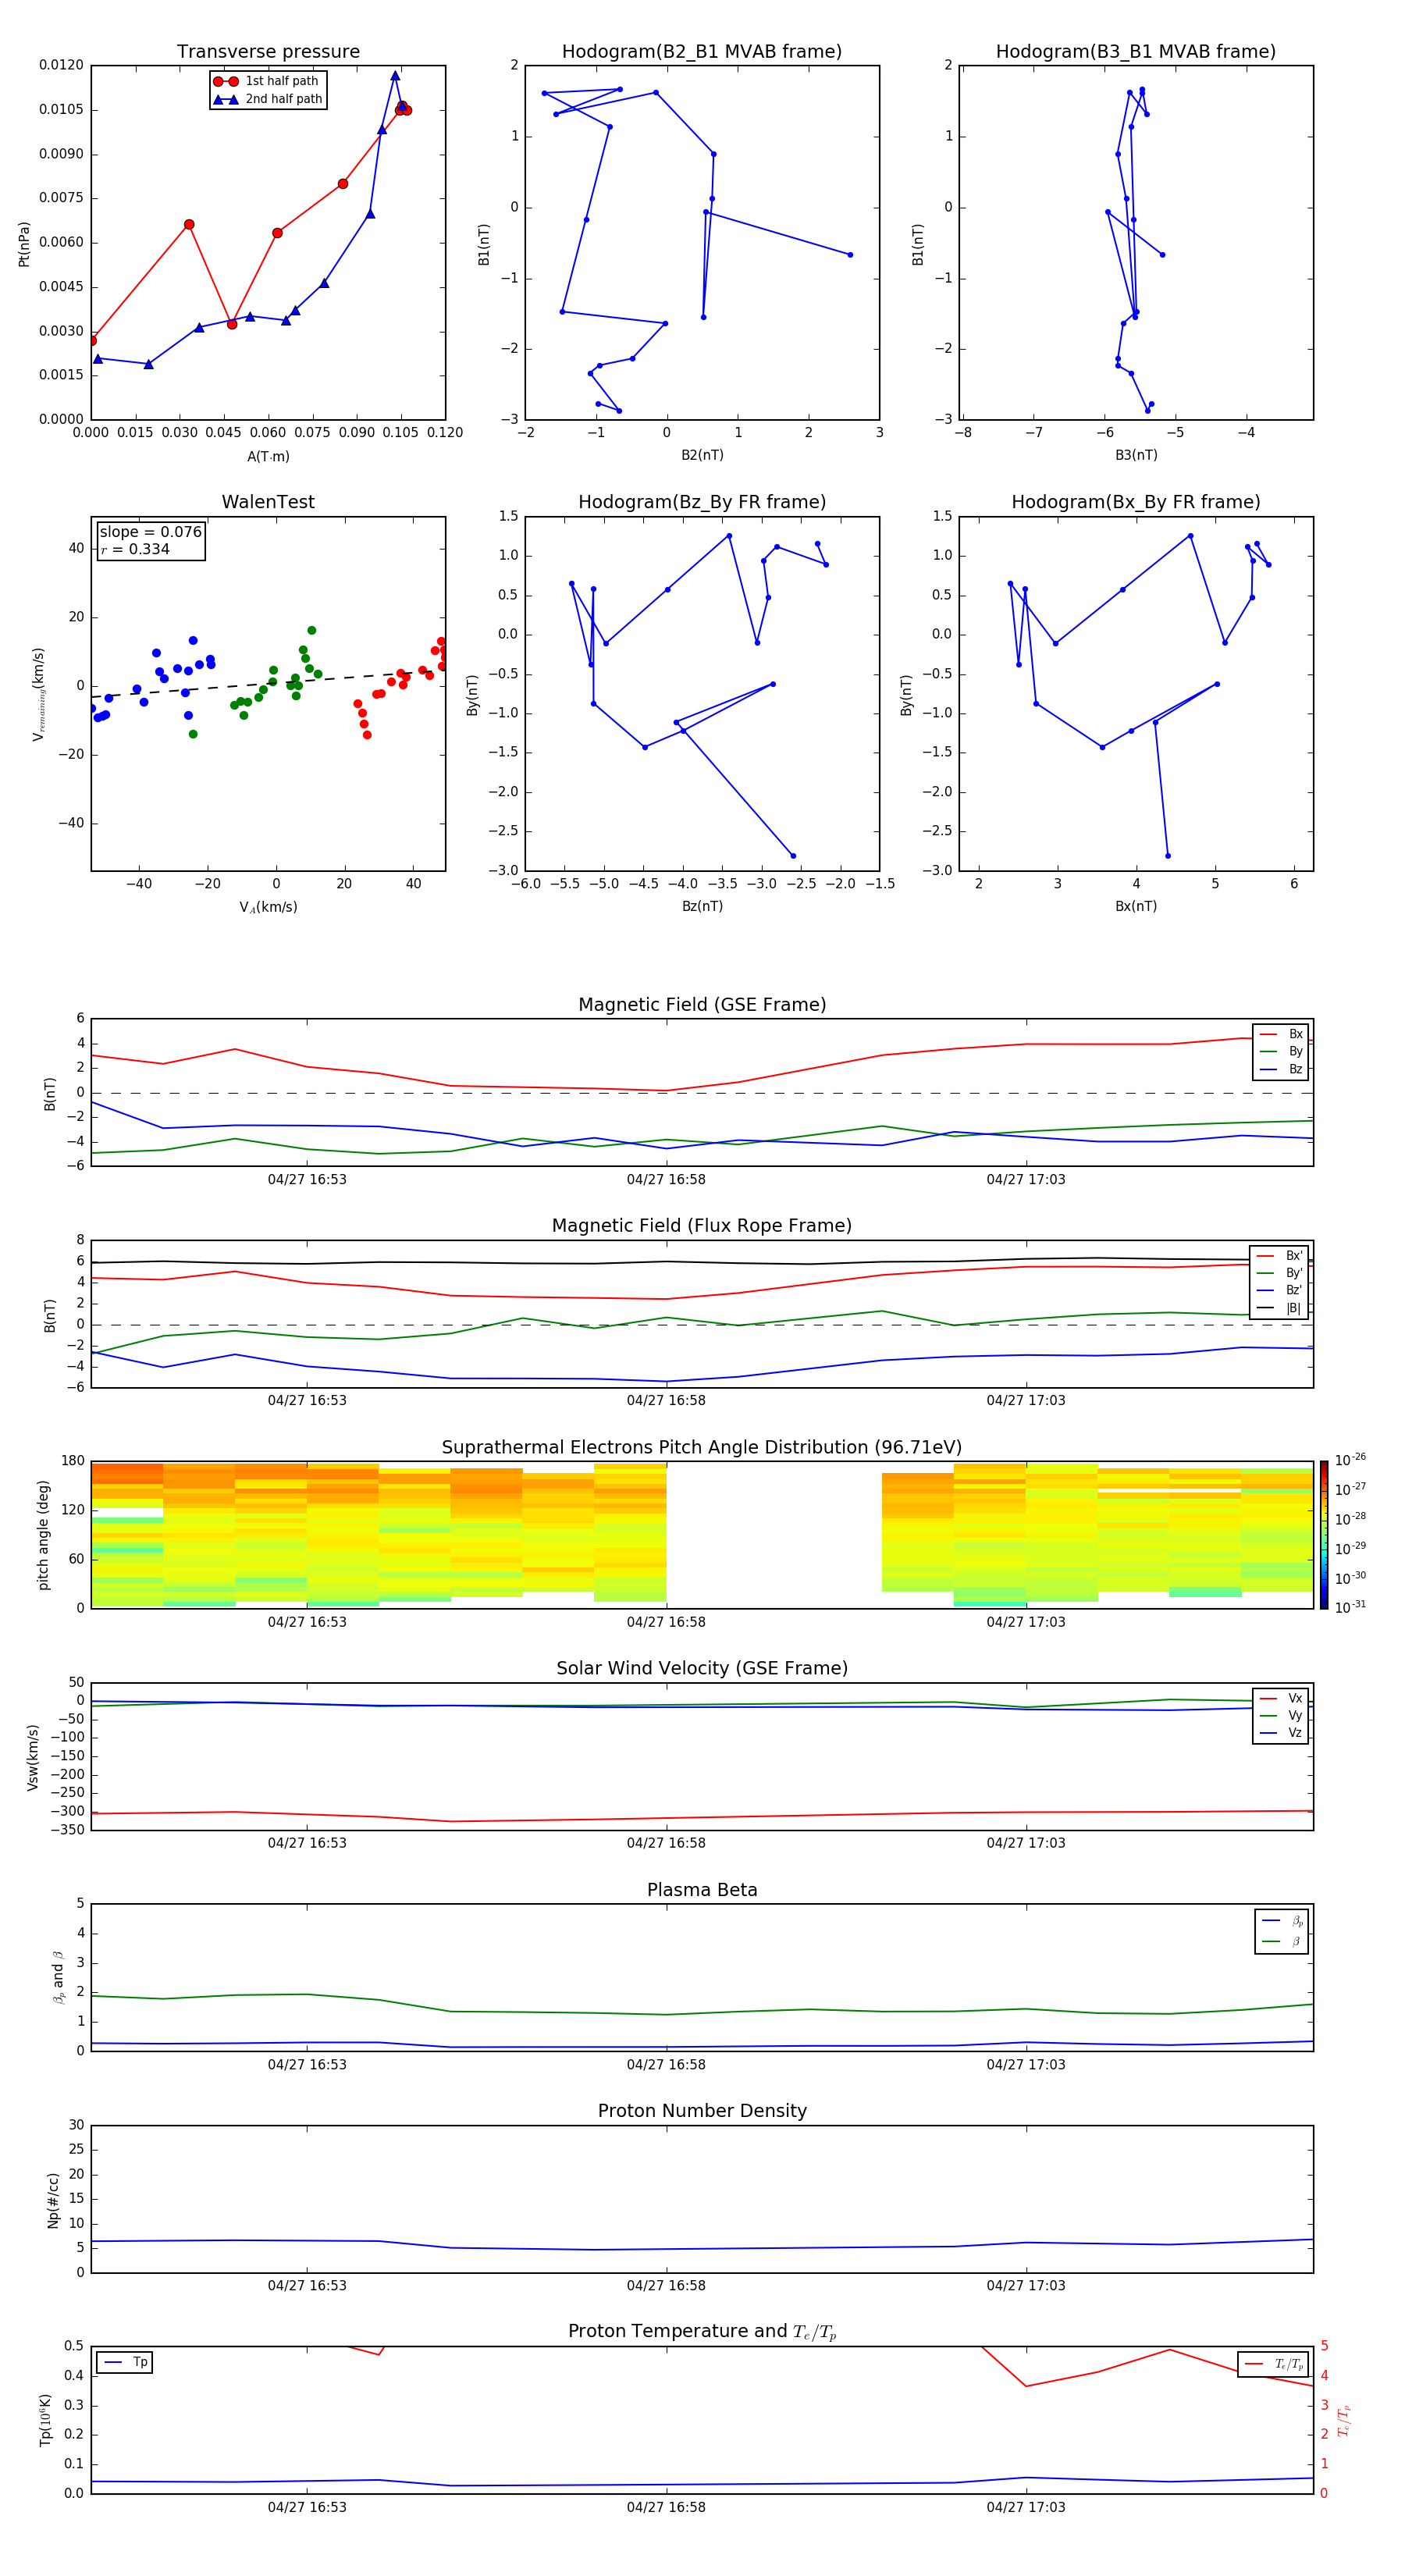The width and height of the screenshot is (1405, 2576).
Task: Click the pitch angle color scale bar
Action: click(x=1323, y=1535)
